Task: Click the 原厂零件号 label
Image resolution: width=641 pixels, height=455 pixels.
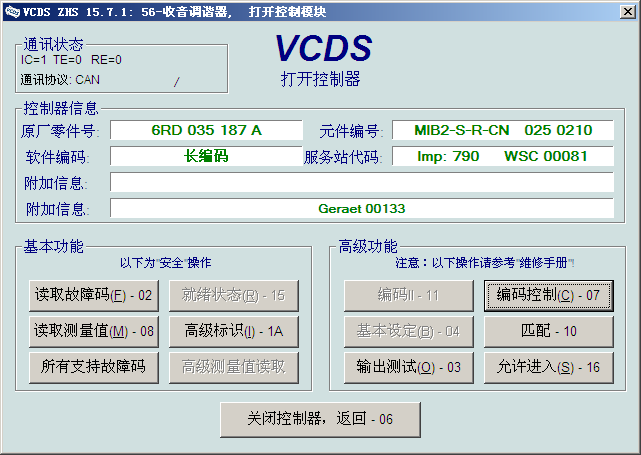Action: point(60,131)
